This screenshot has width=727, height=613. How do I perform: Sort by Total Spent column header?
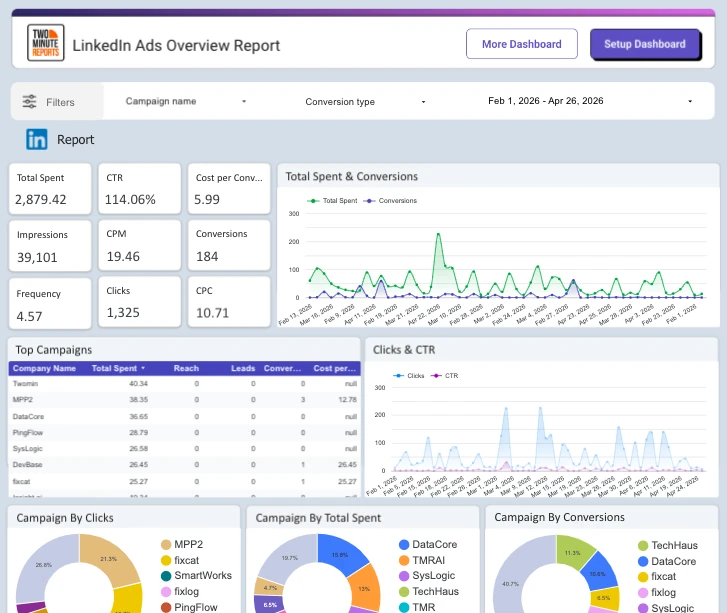tap(118, 368)
